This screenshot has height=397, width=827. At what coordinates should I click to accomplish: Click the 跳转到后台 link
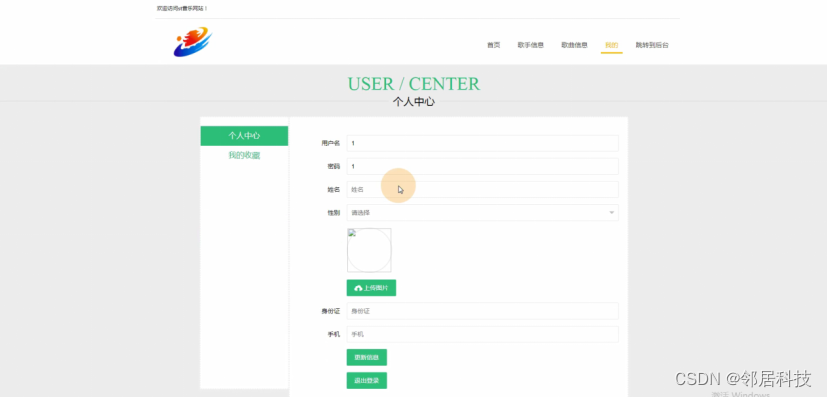point(652,45)
